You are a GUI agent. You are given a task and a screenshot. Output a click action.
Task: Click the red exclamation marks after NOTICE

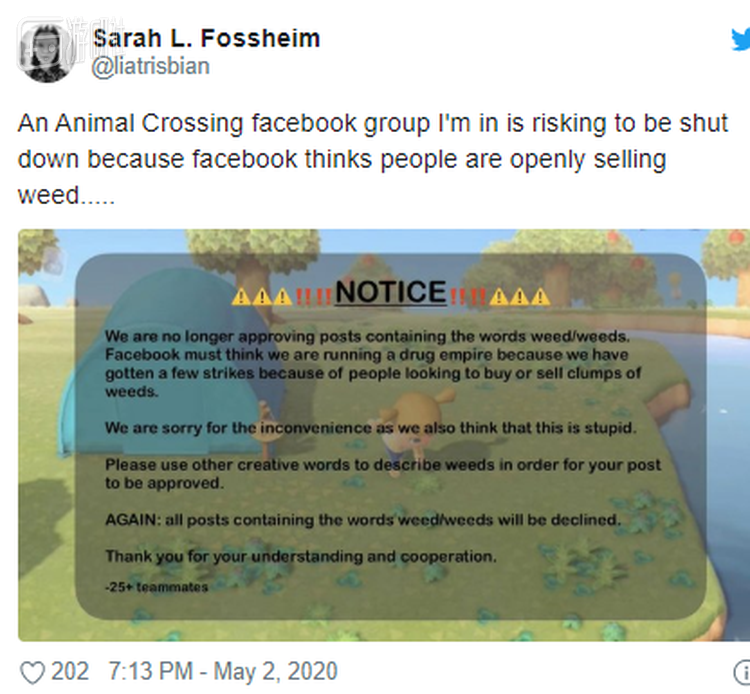468,297
